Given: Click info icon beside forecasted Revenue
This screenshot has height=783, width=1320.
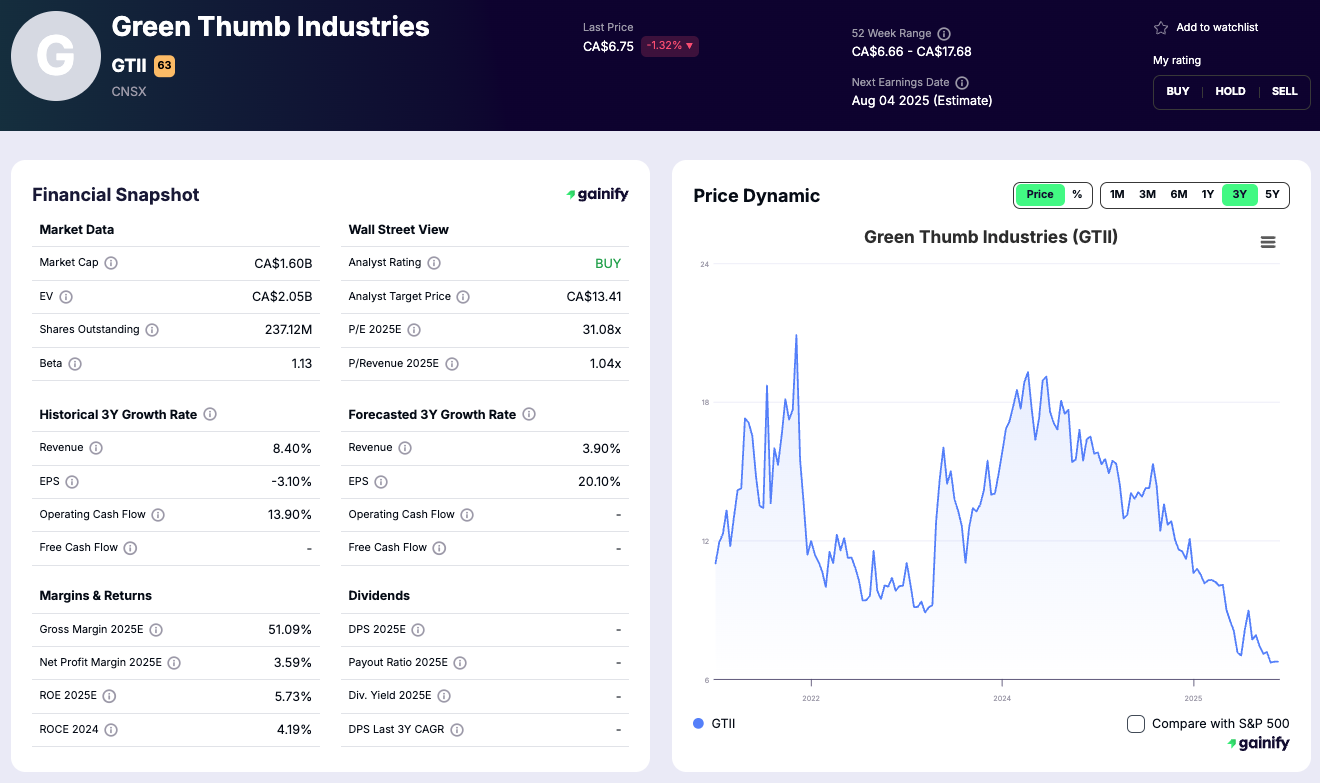Looking at the screenshot, I should (x=405, y=448).
